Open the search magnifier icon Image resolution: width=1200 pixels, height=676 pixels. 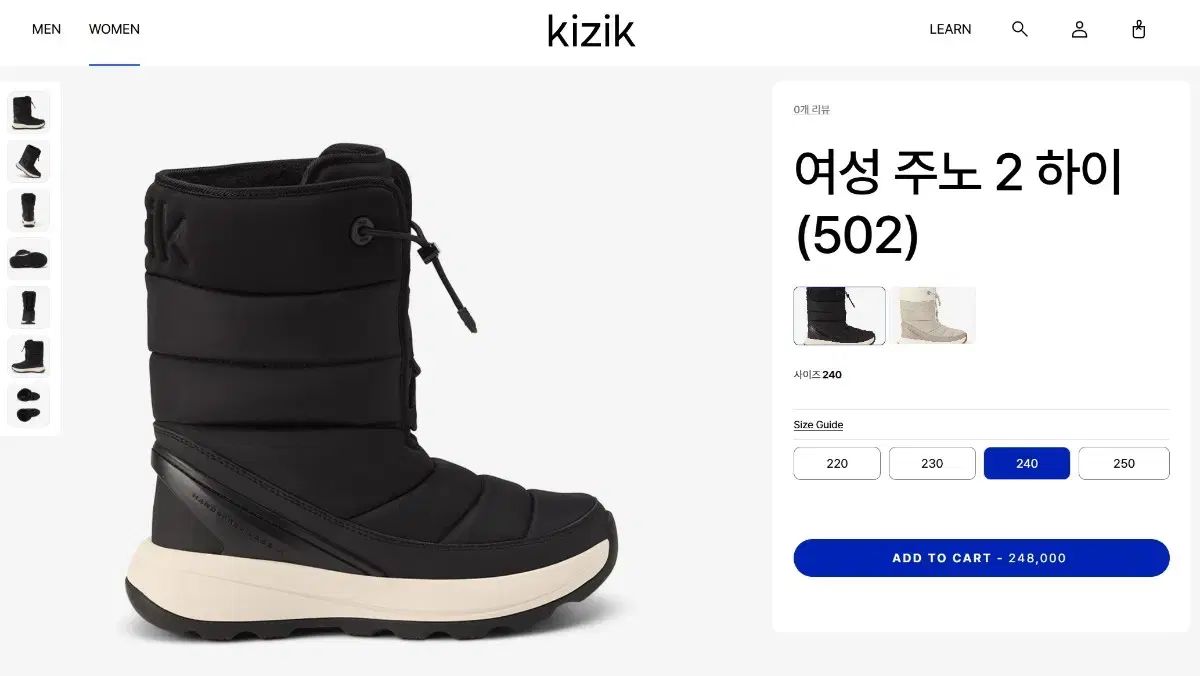click(1020, 29)
